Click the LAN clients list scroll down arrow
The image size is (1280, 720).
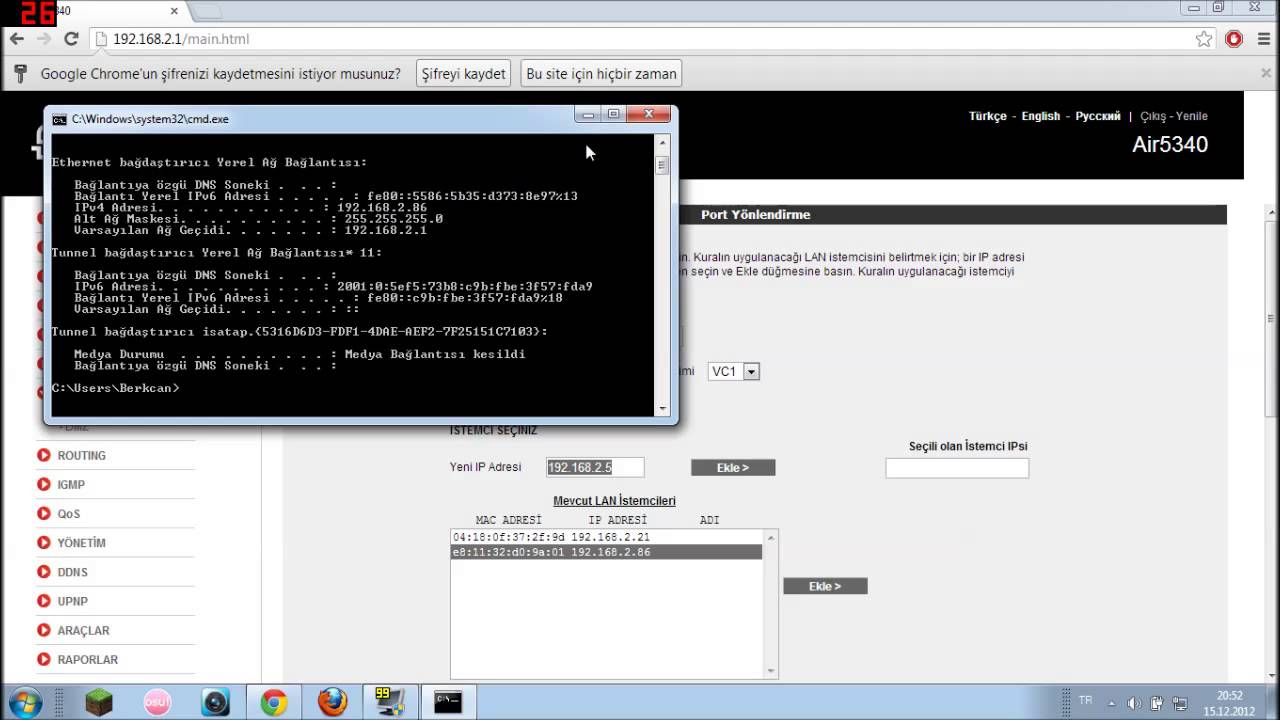[770, 671]
